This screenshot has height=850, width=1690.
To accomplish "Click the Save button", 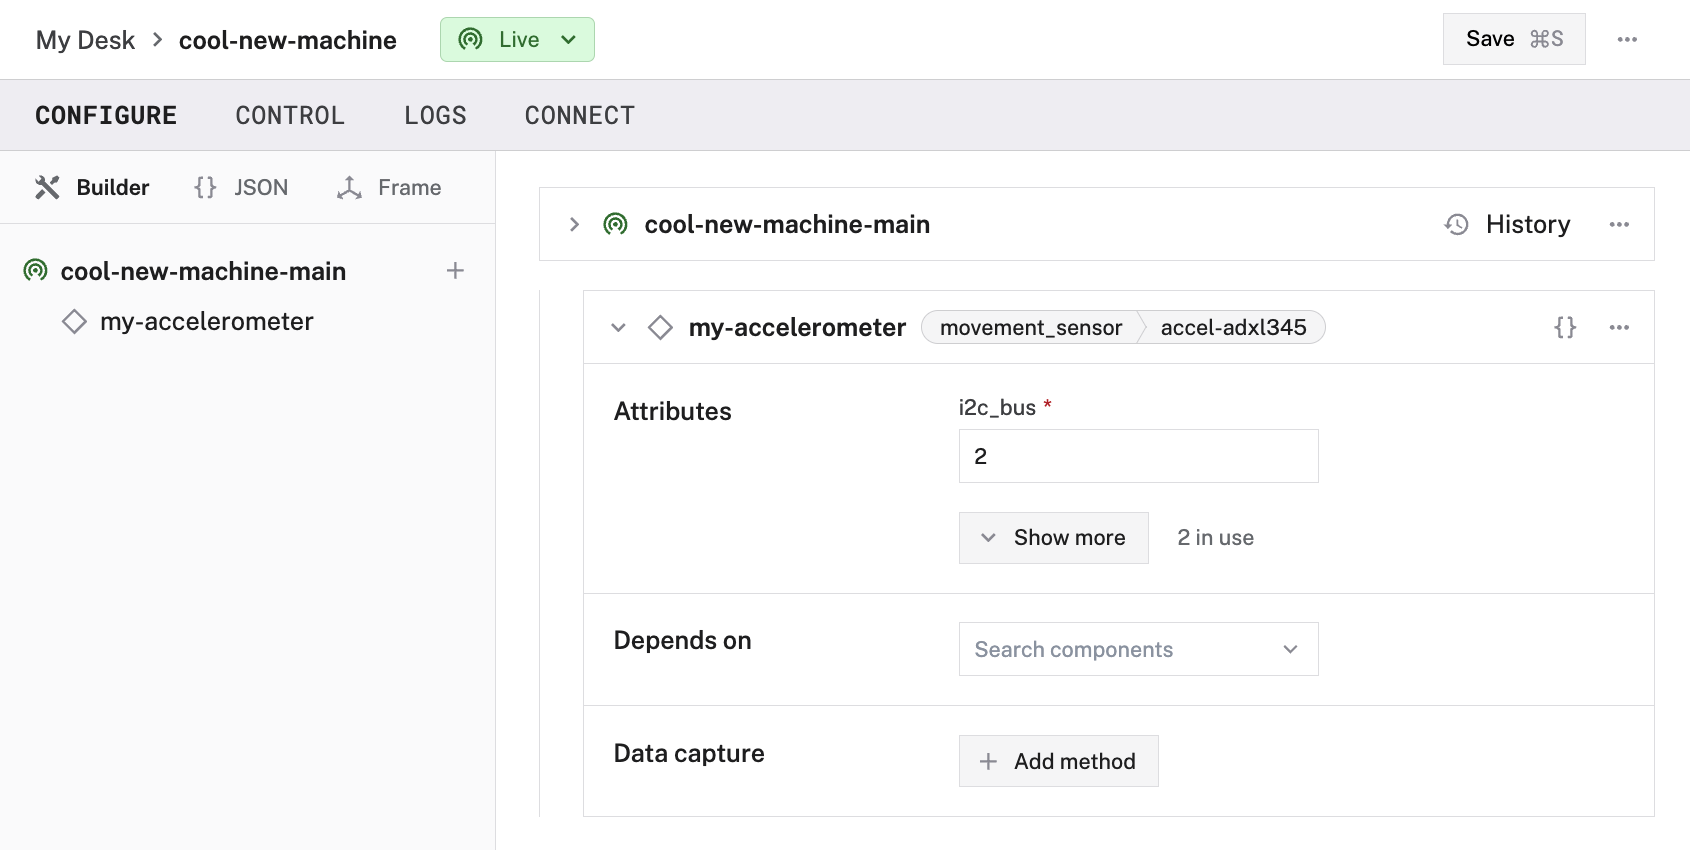I will [1513, 39].
